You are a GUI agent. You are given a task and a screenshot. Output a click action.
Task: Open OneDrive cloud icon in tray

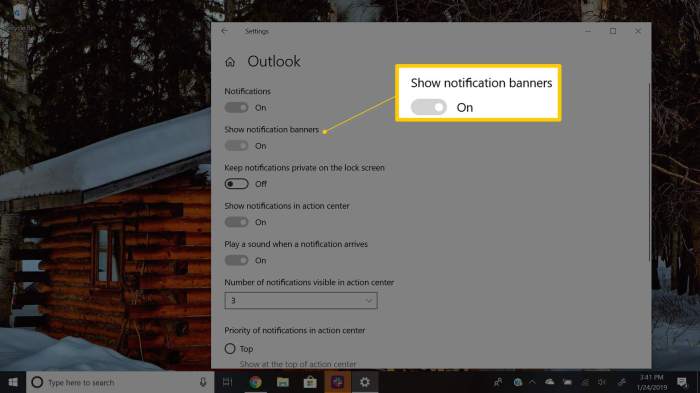click(550, 382)
